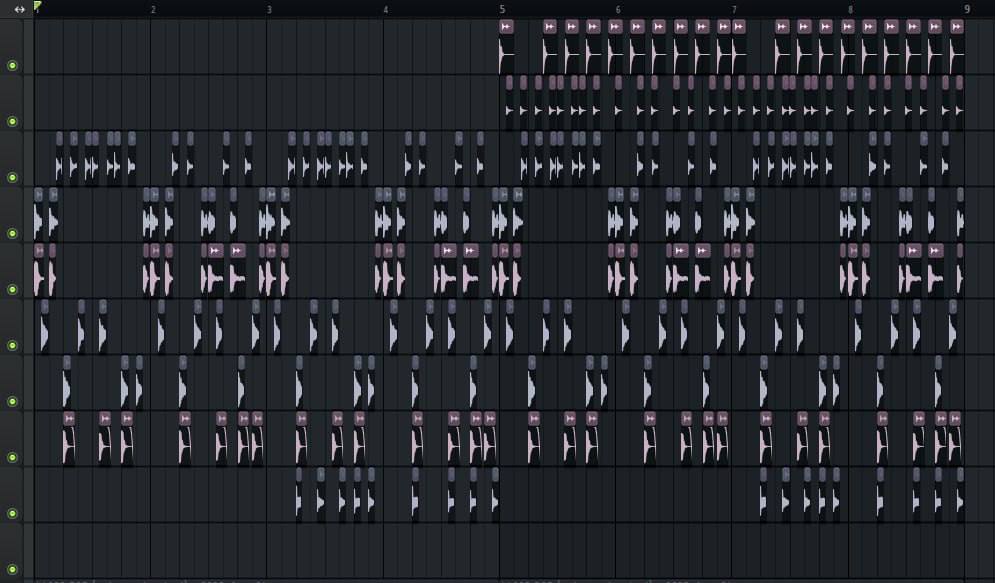This screenshot has height=583, width=995.
Task: Select the first pink clip on the eighth track
Action: [69, 438]
